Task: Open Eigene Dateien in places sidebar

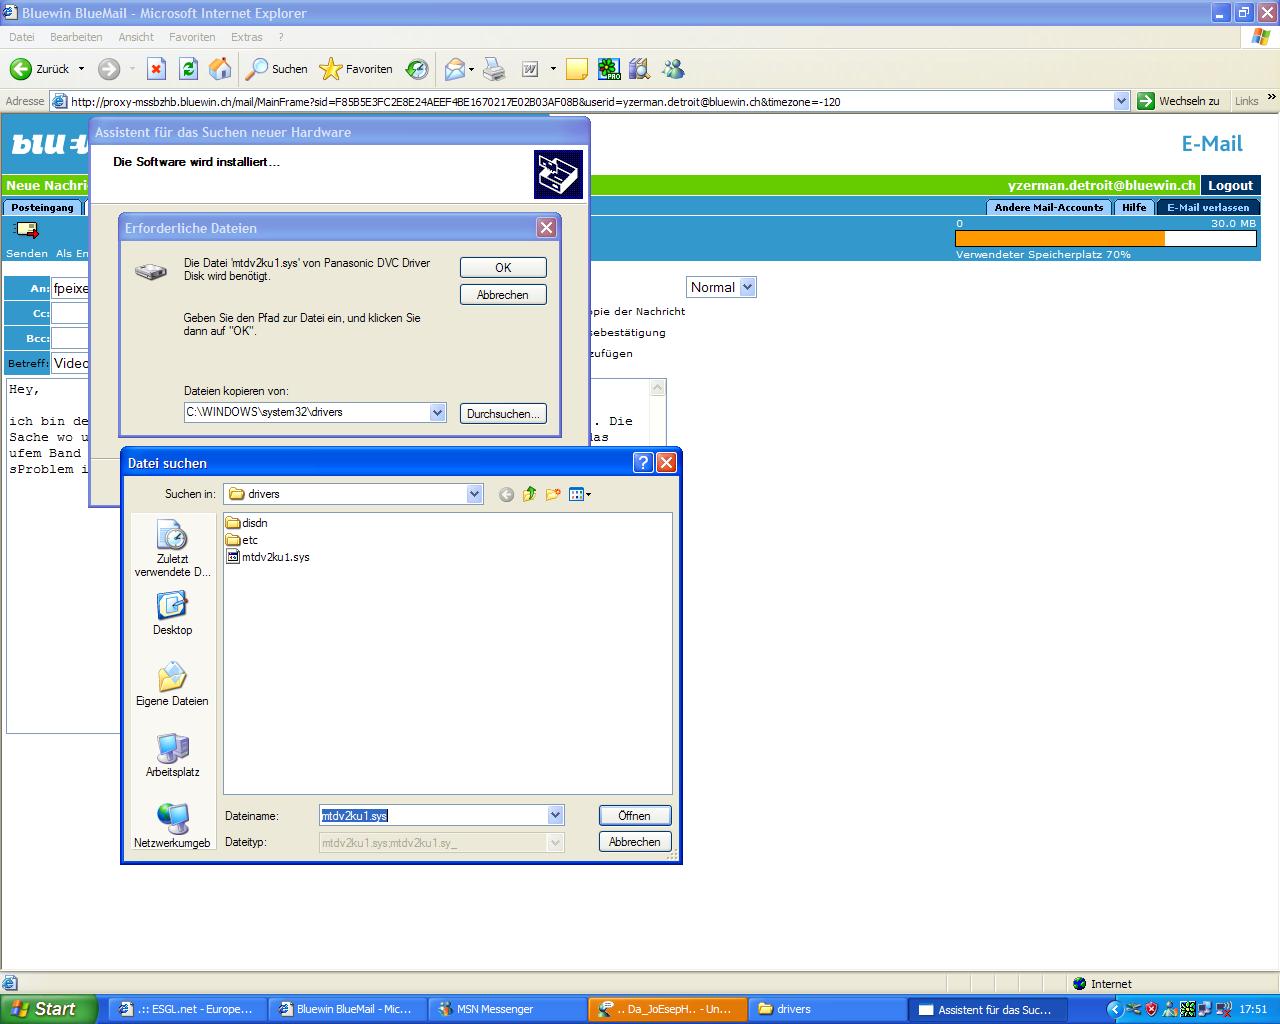Action: (172, 684)
